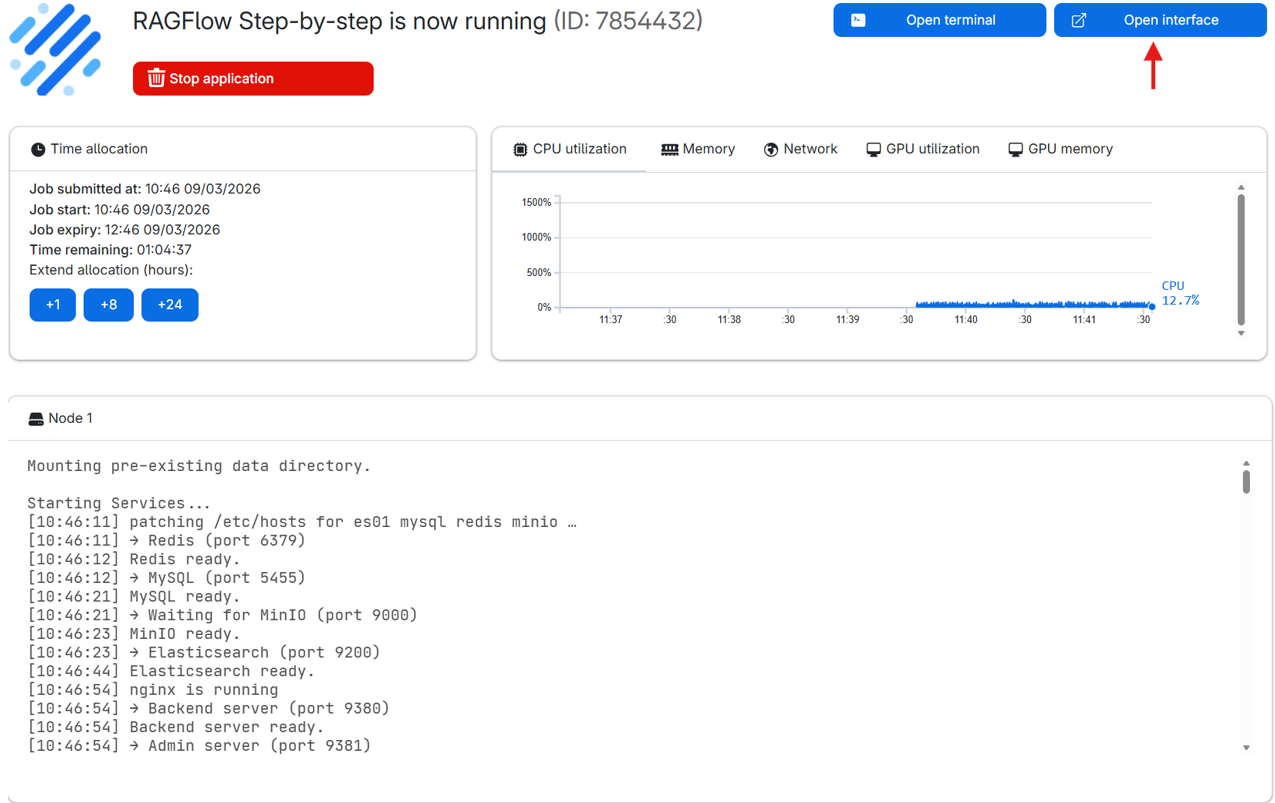The image size is (1275, 803).
Task: Click the chip icon beside CPU utilization
Action: [520, 149]
